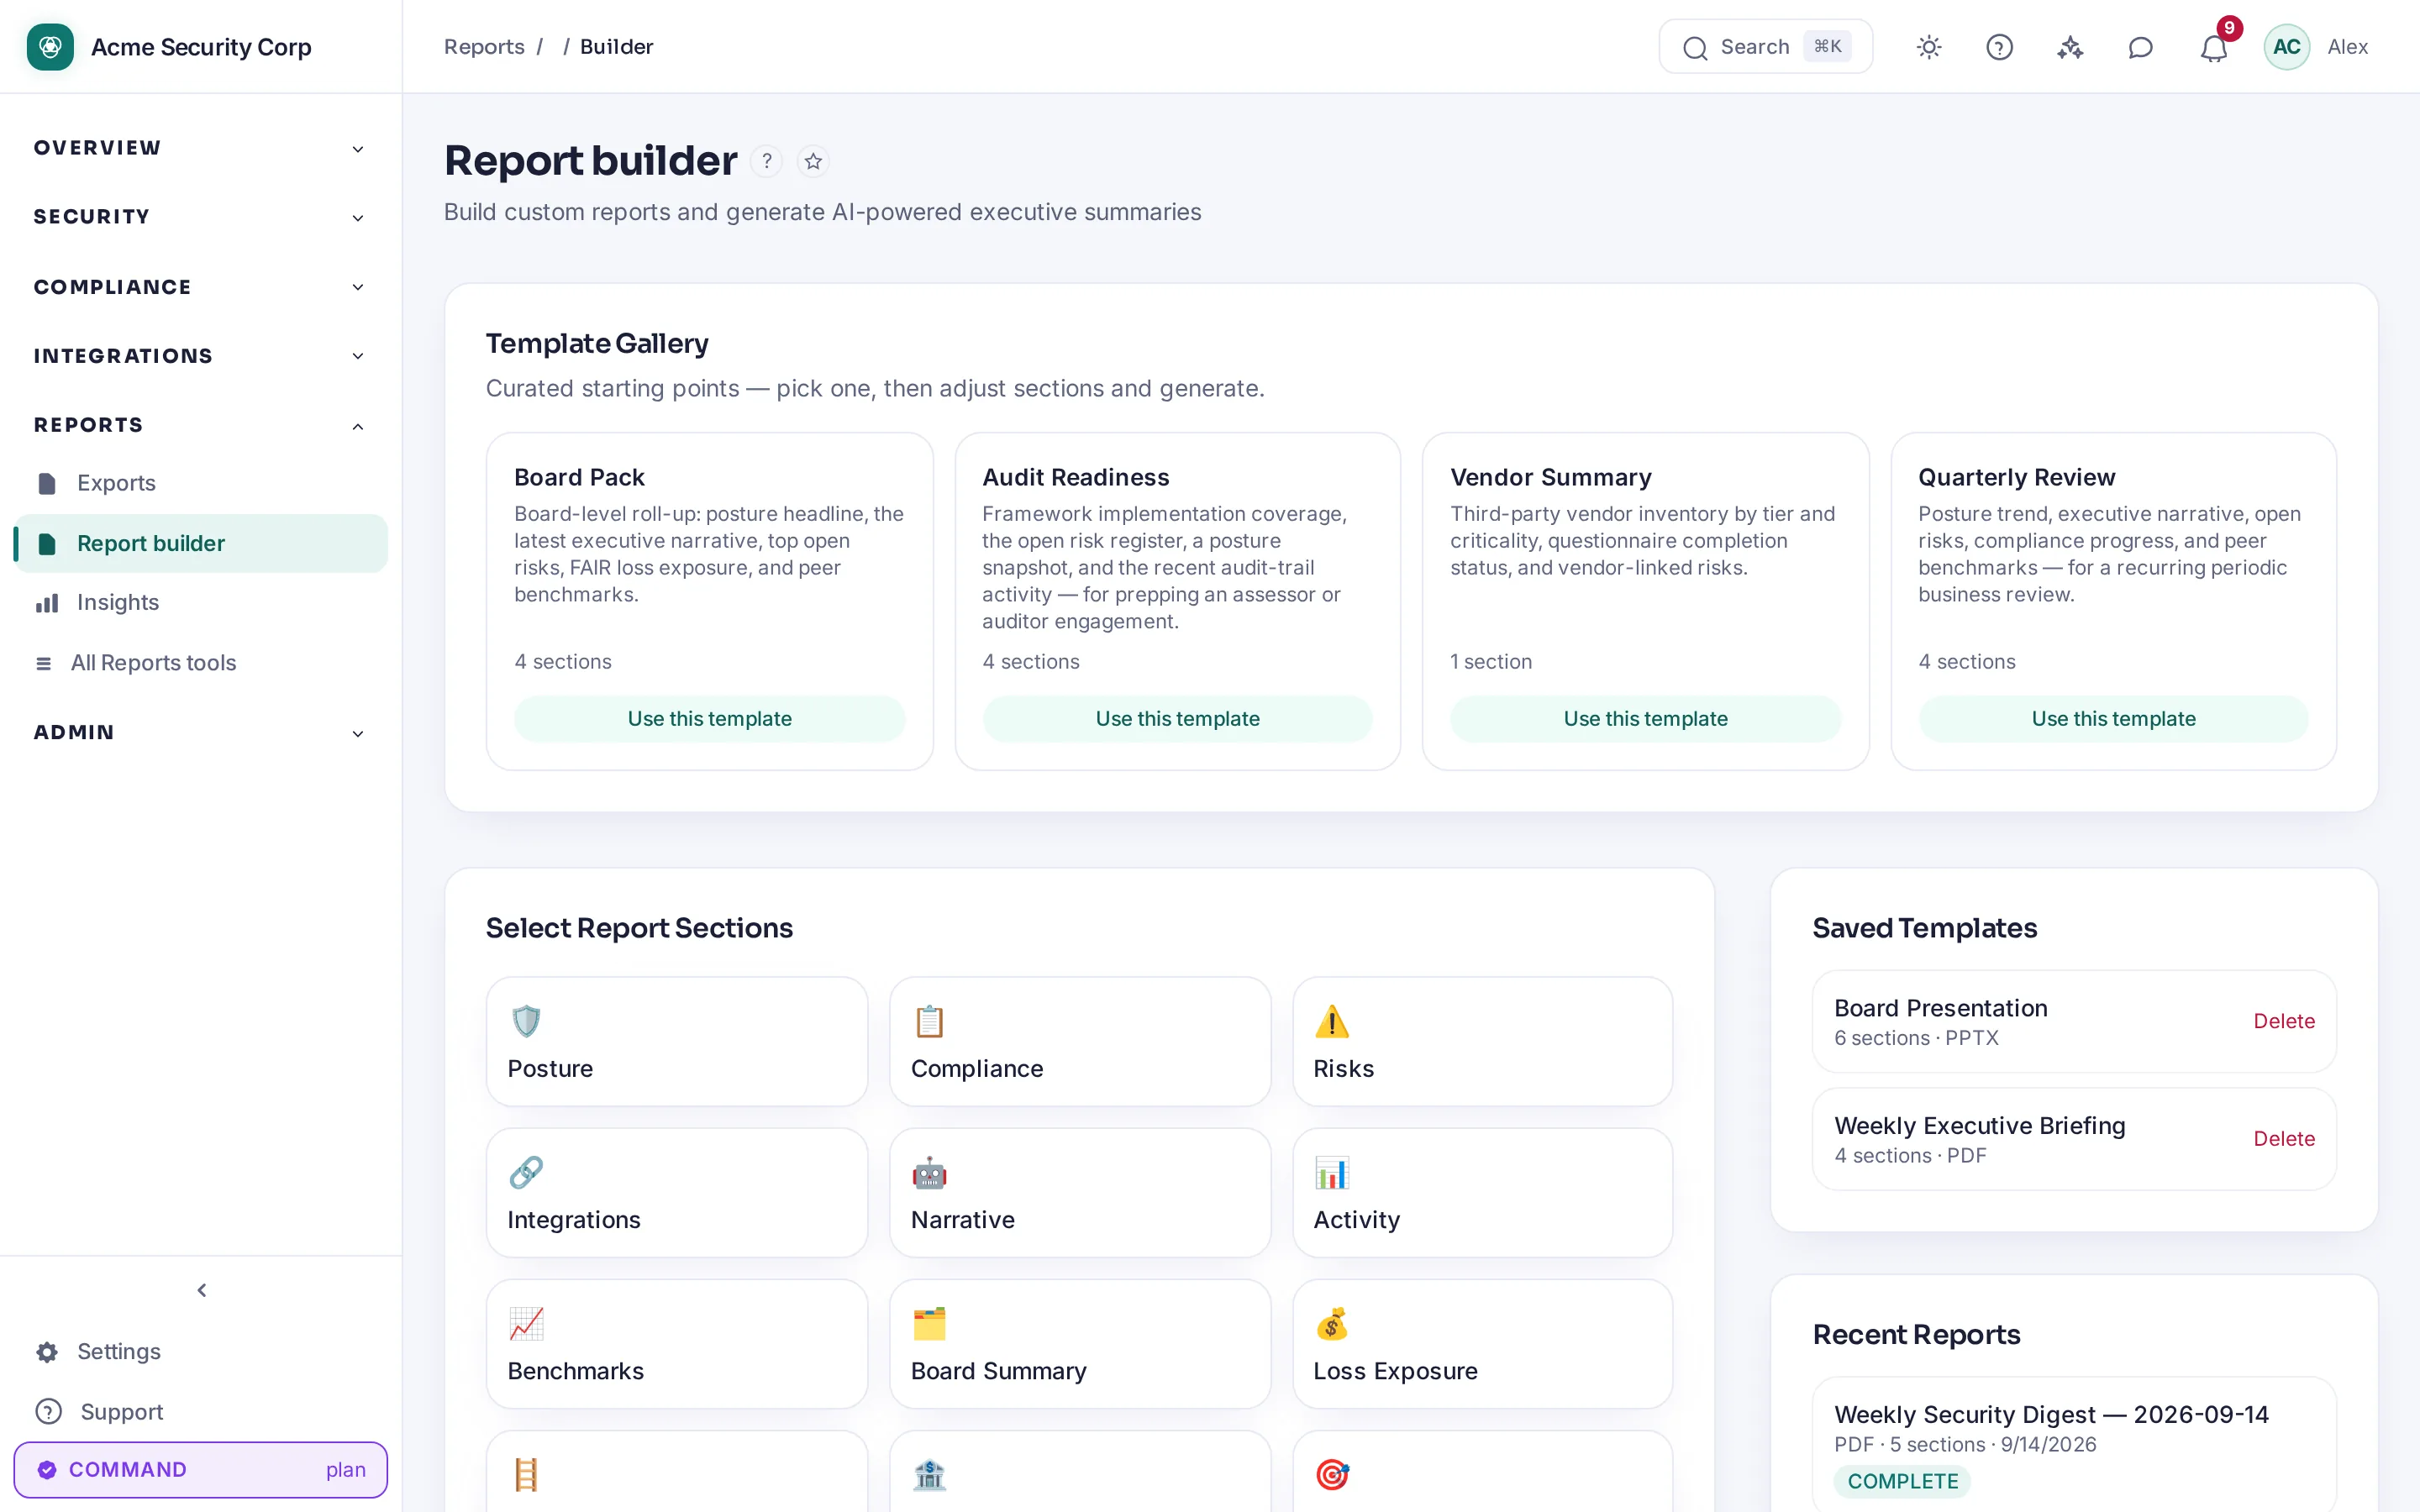2420x1512 pixels.
Task: Click the Reports breadcrumb link
Action: click(484, 47)
